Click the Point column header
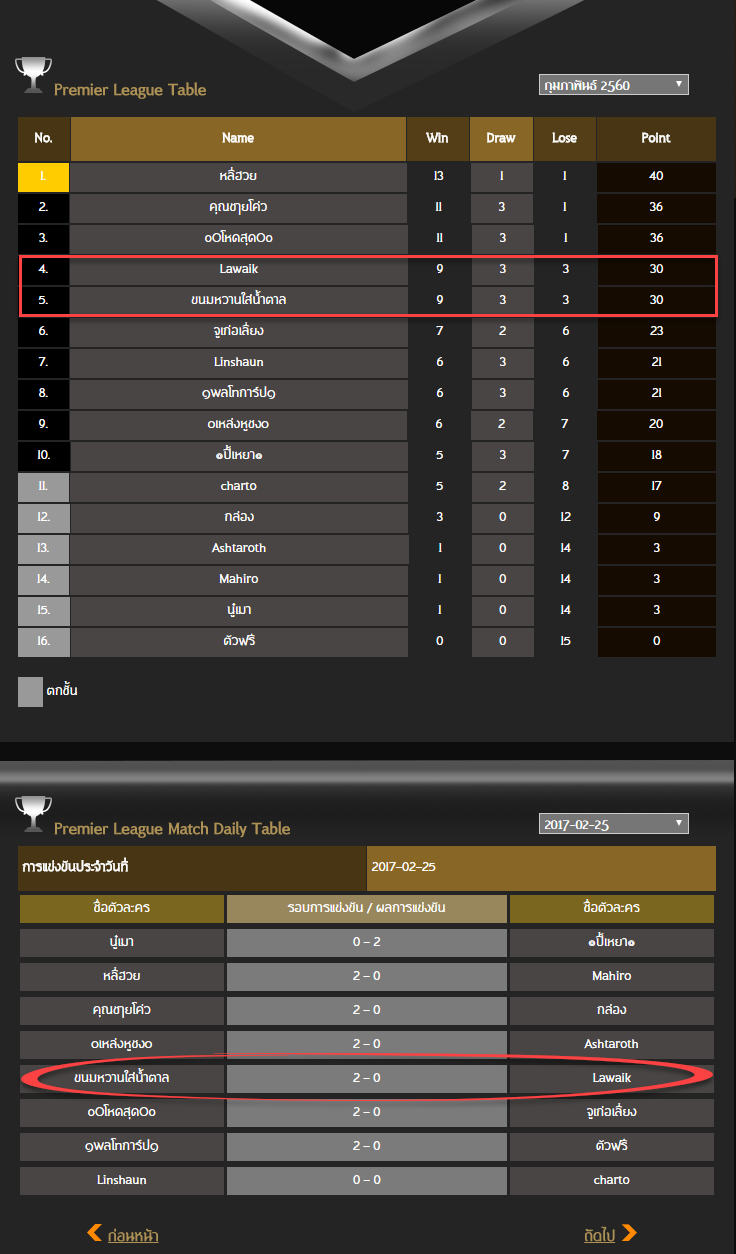 [x=656, y=138]
